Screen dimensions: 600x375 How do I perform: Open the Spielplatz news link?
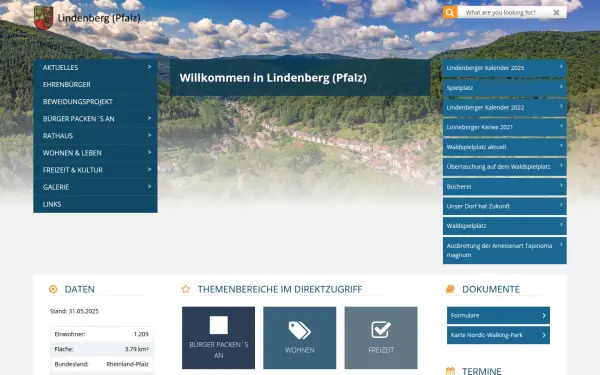click(505, 88)
